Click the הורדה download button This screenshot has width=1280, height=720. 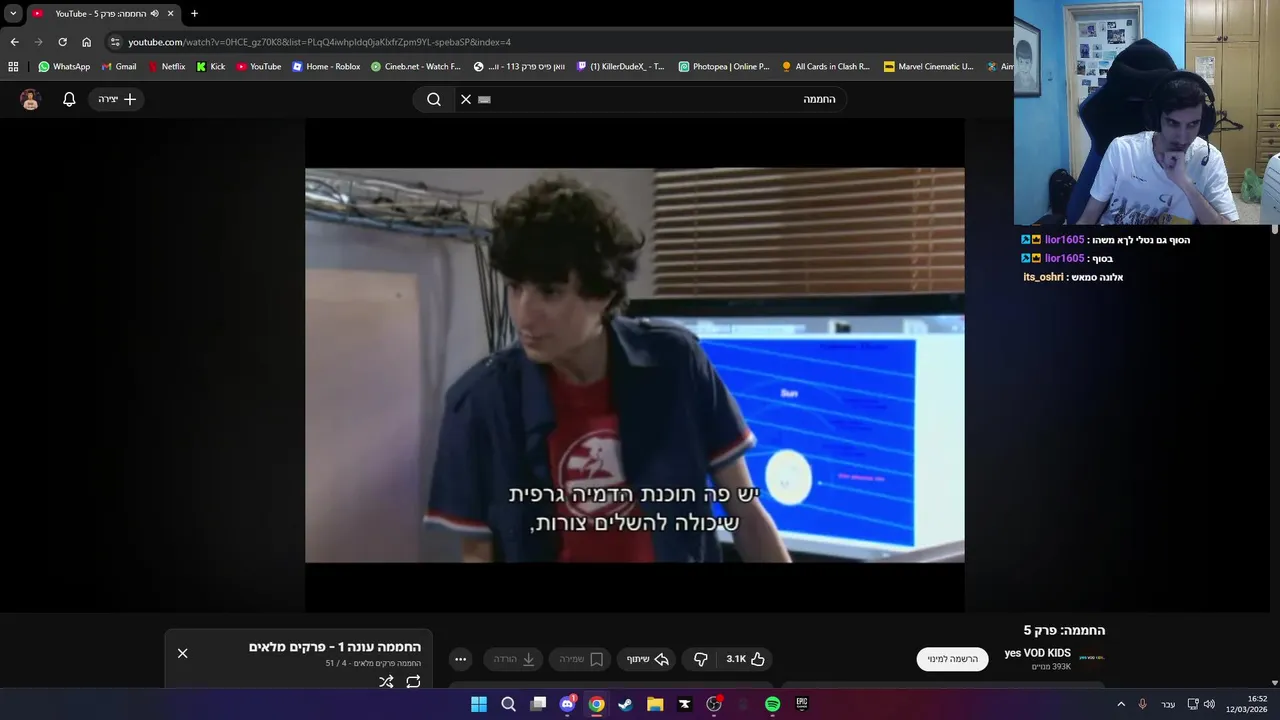point(513,659)
